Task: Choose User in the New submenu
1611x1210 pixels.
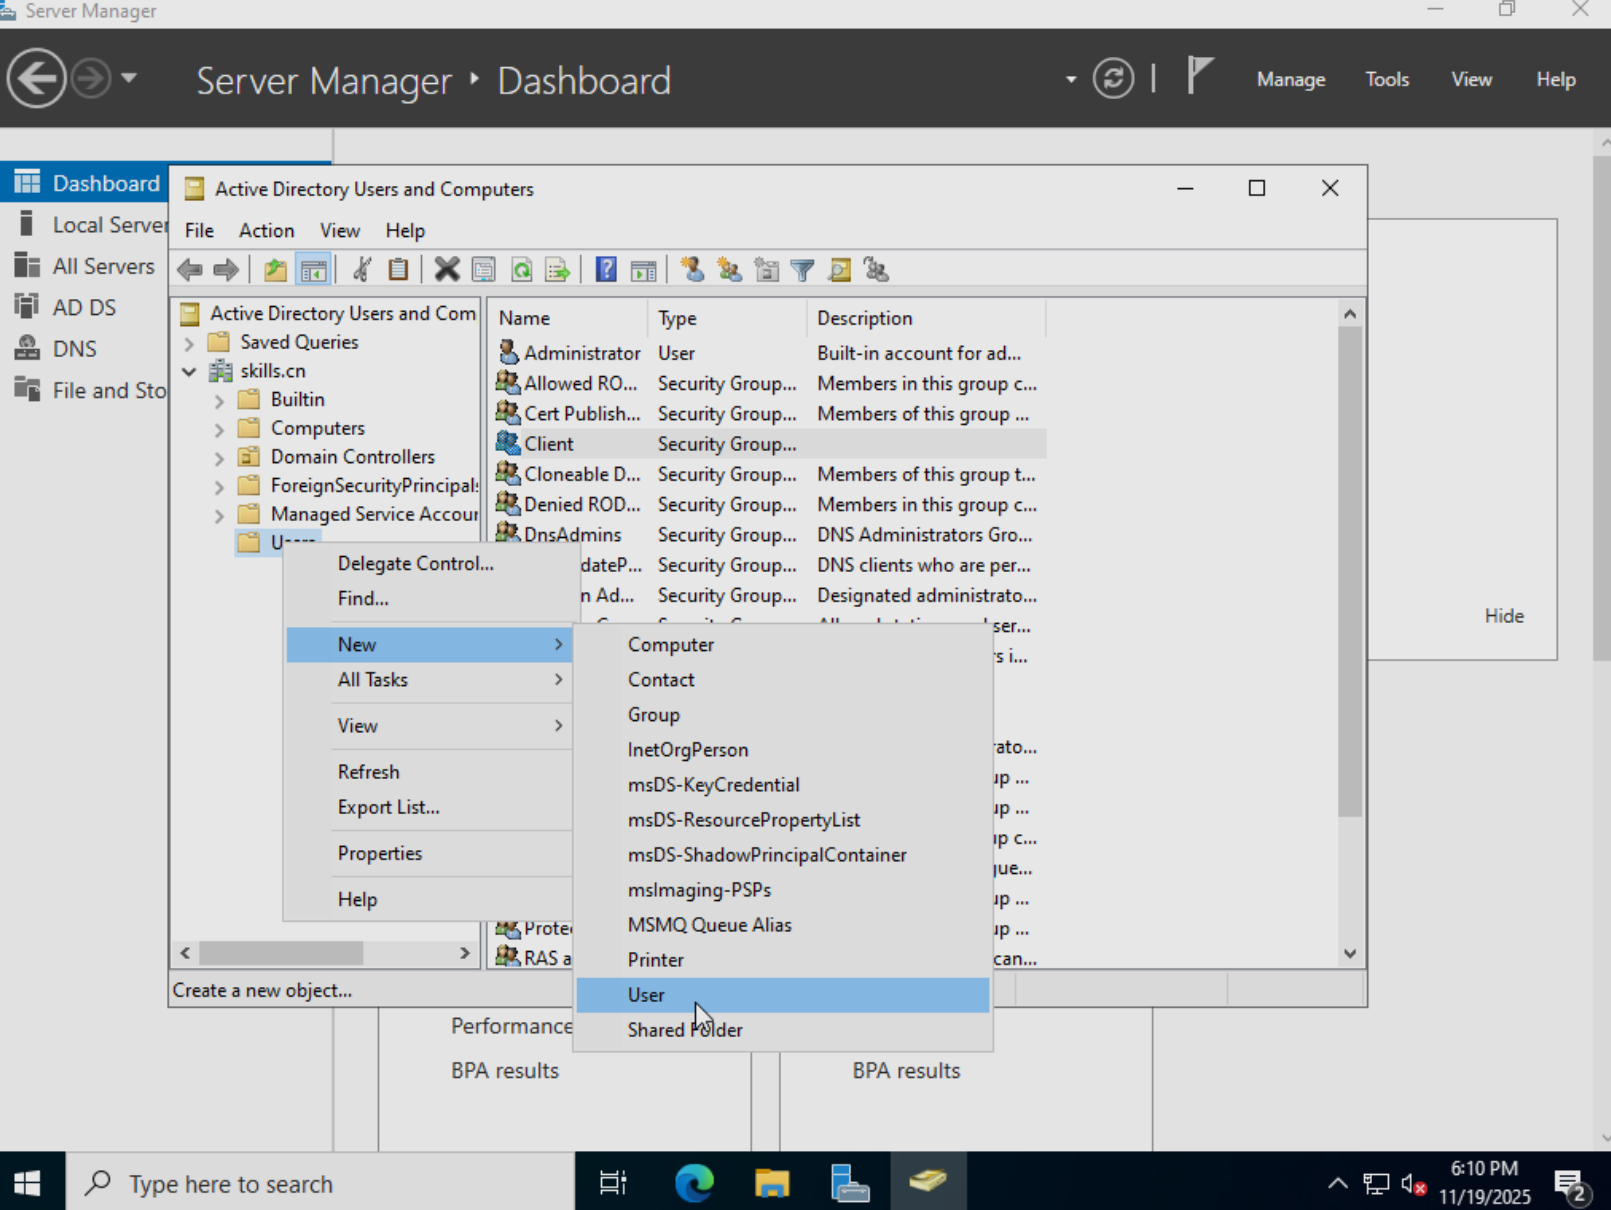Action: pyautogui.click(x=783, y=995)
